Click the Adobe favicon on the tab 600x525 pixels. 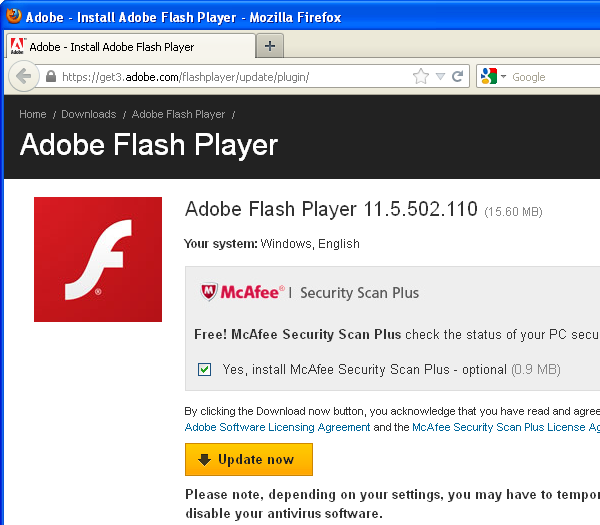18,46
